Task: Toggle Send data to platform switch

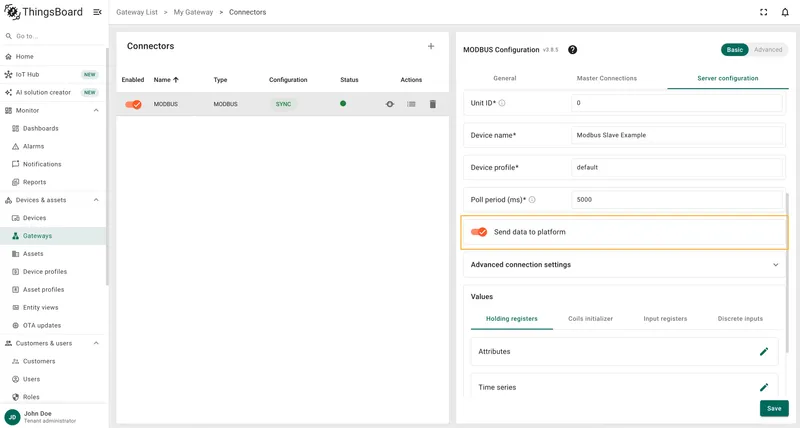Action: [479, 232]
